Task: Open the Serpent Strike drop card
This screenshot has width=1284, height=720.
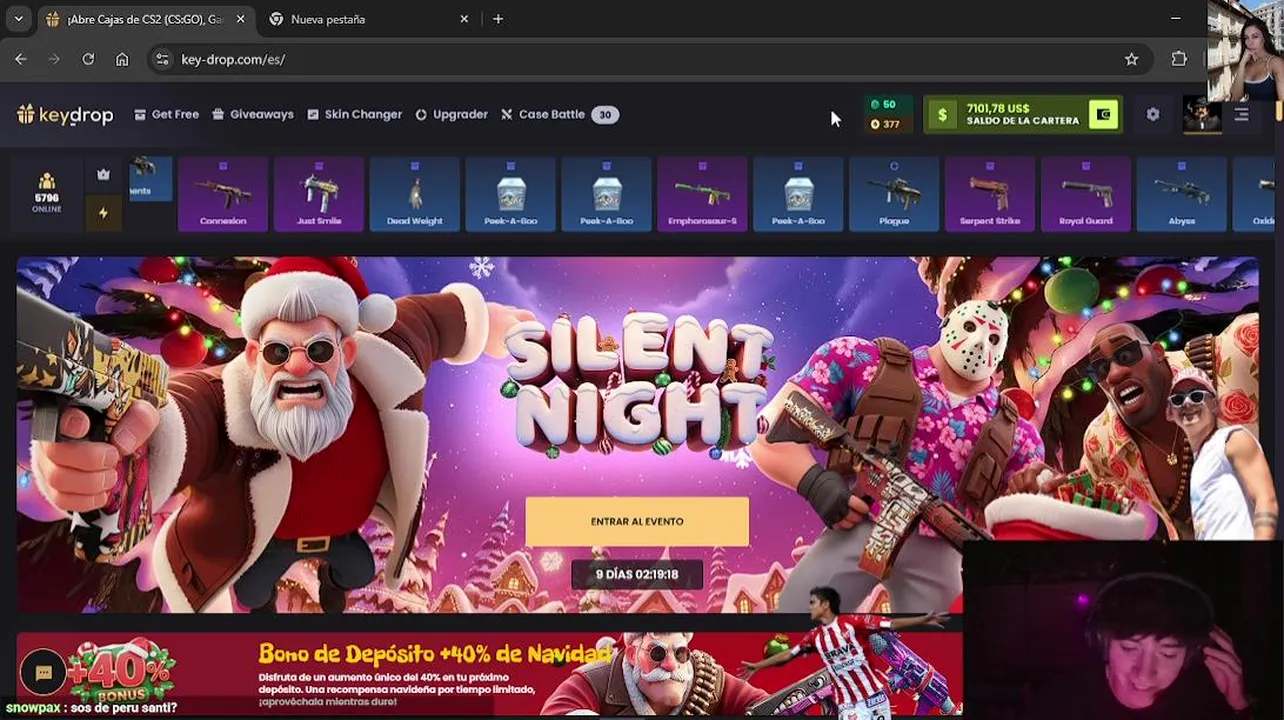Action: pos(990,194)
